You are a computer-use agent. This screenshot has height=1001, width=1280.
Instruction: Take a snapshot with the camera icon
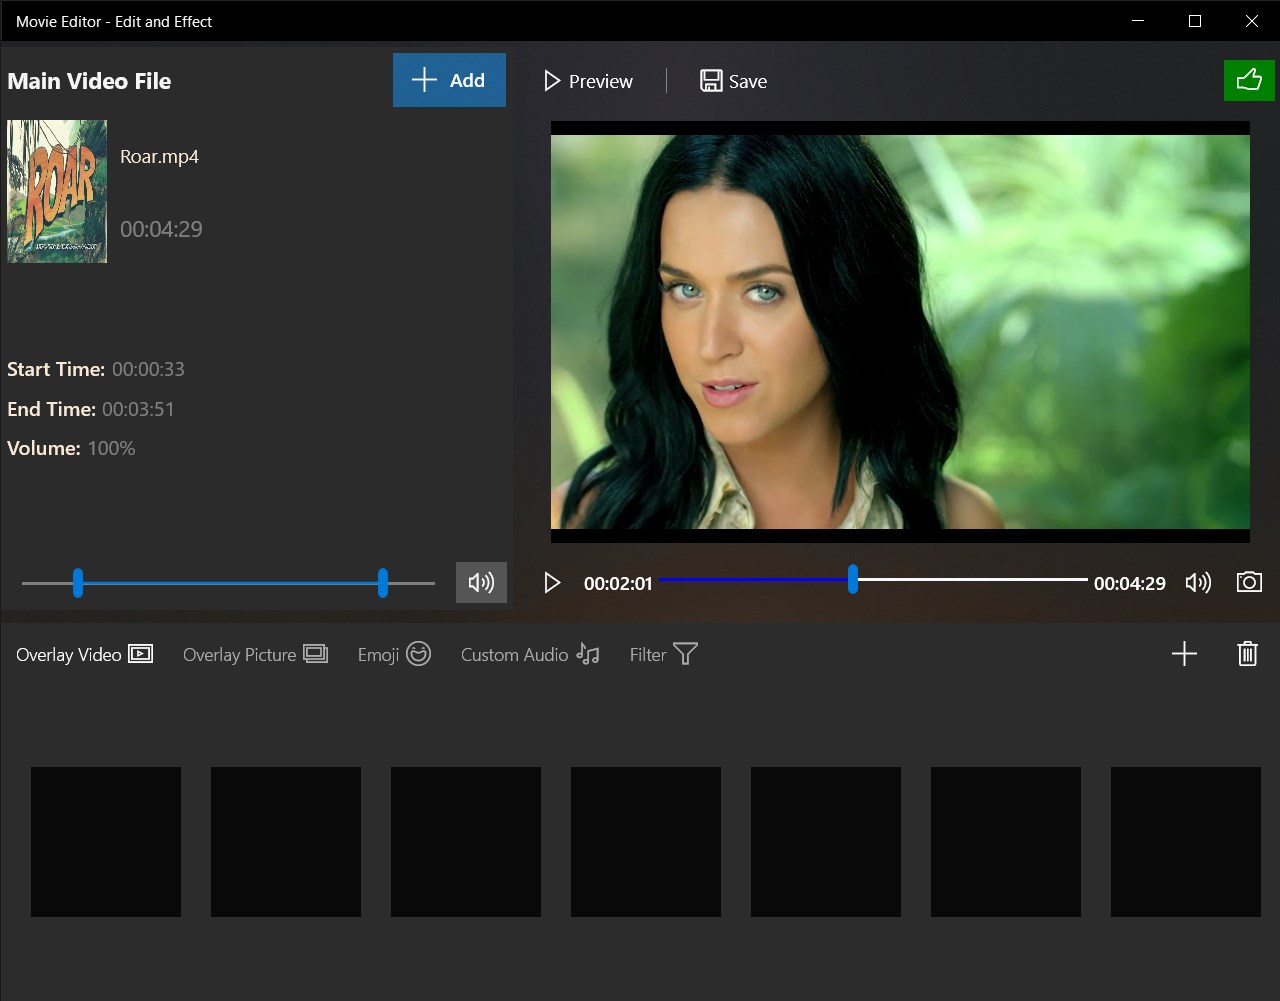click(x=1249, y=582)
